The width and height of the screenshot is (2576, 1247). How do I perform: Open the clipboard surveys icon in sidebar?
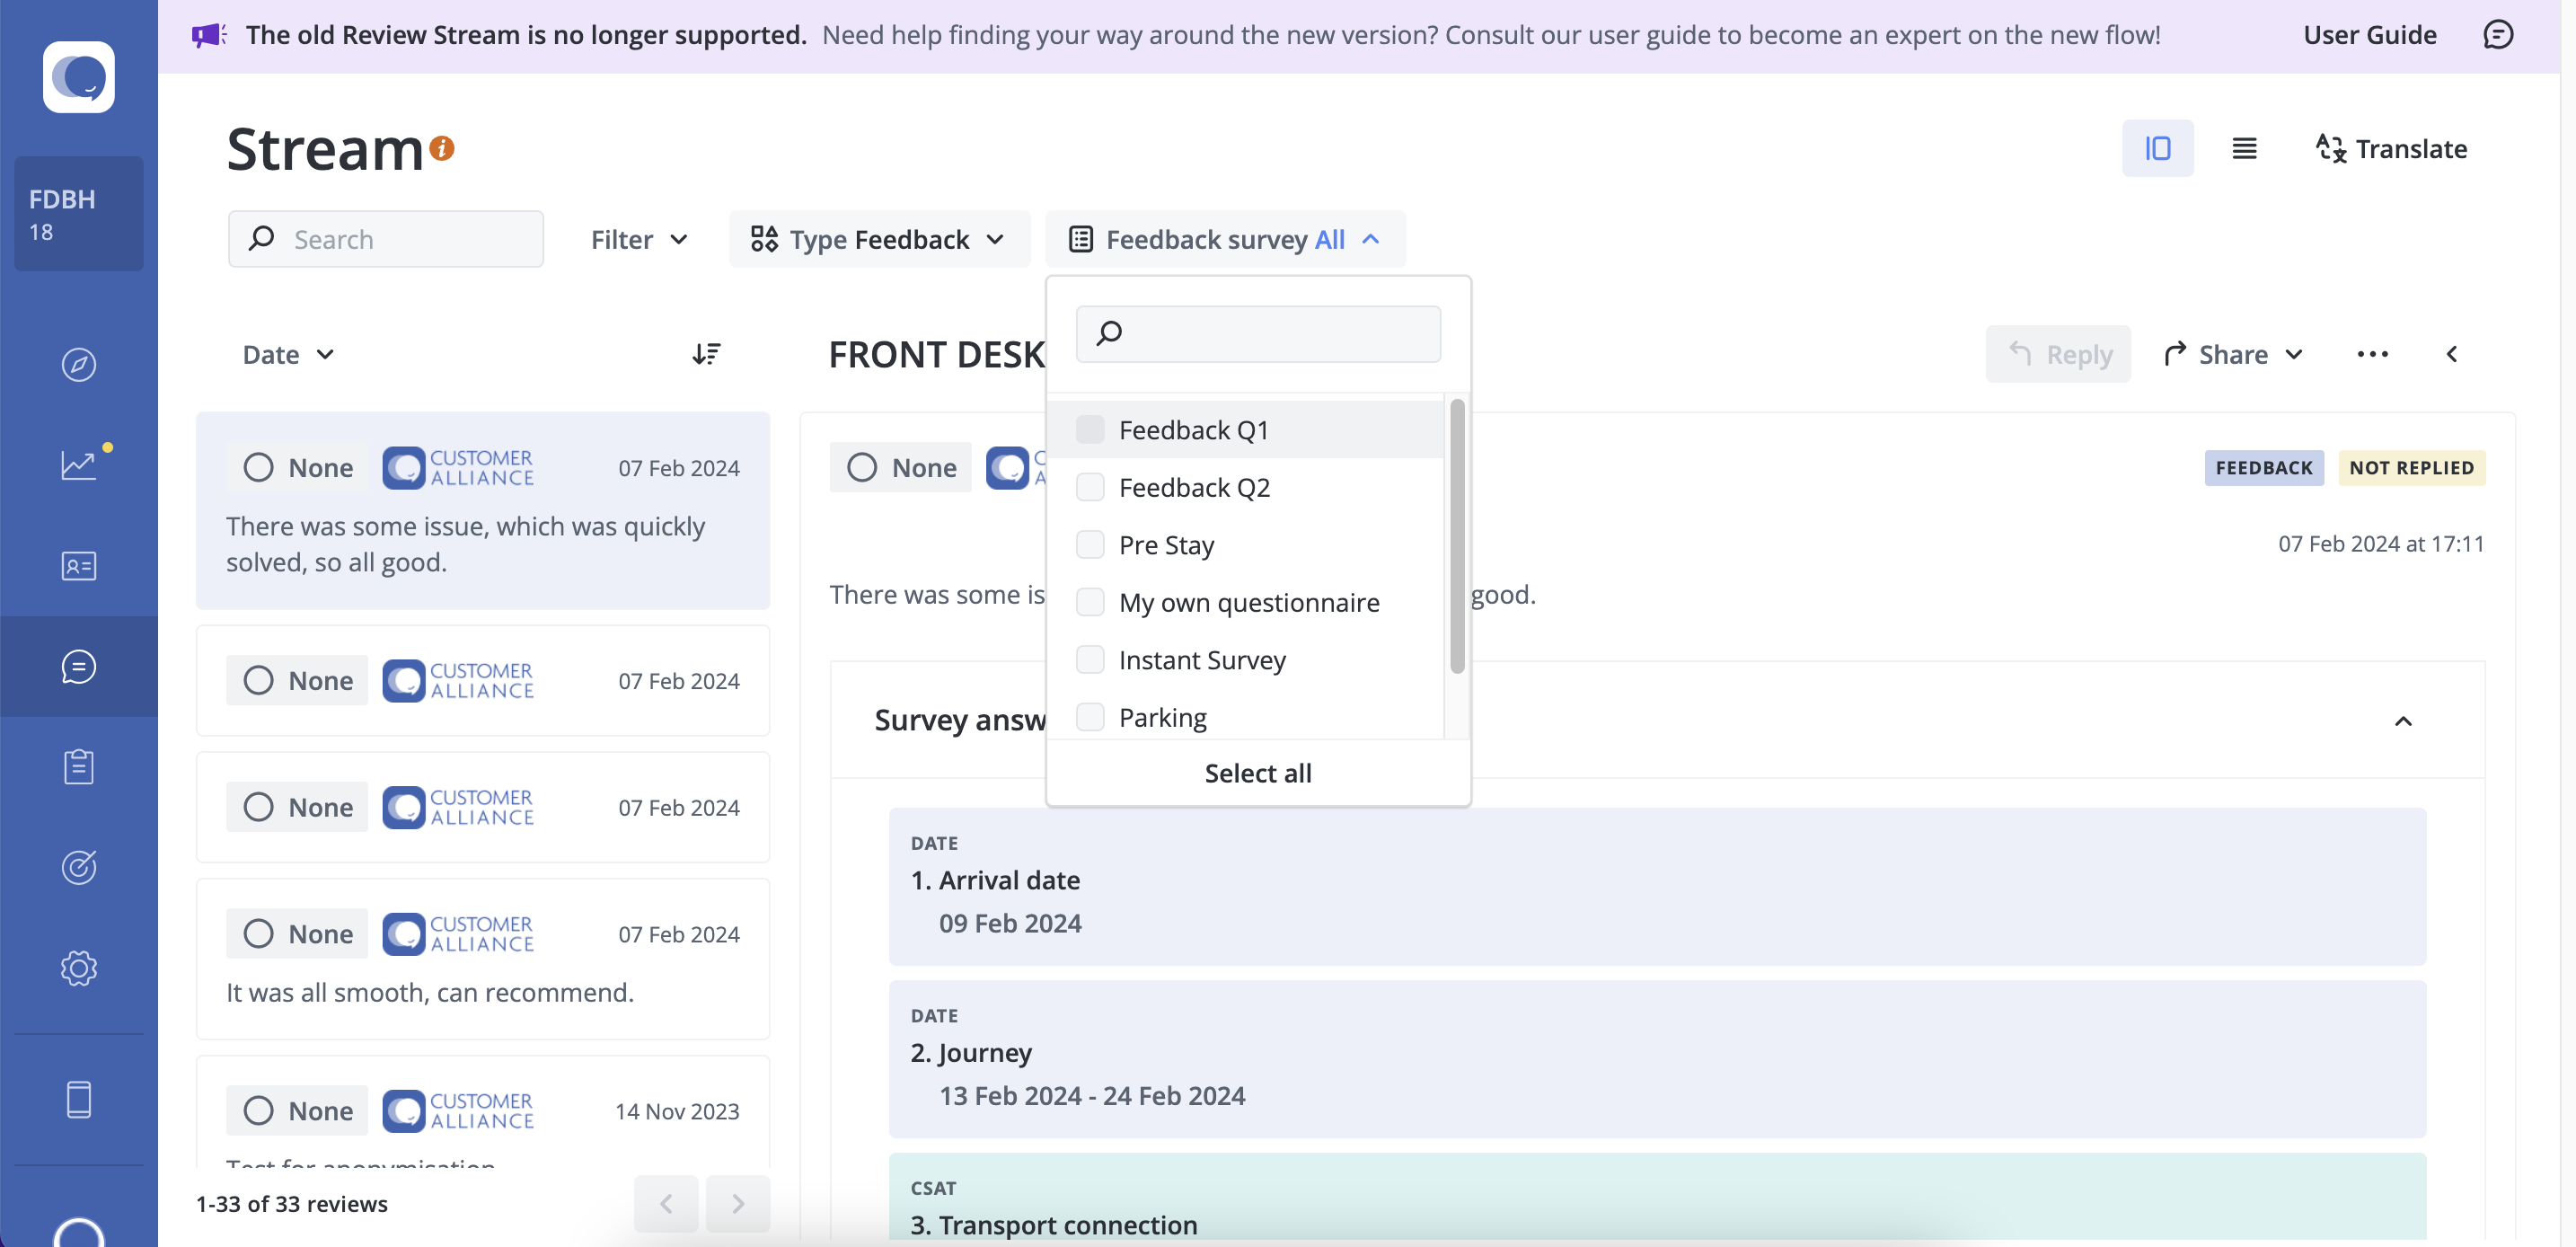(x=79, y=767)
